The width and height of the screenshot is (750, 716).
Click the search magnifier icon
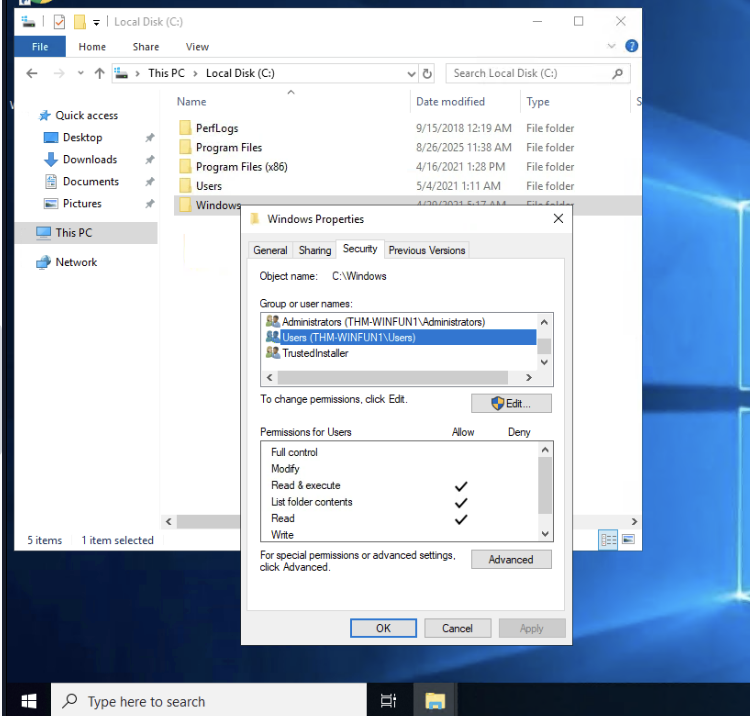618,73
